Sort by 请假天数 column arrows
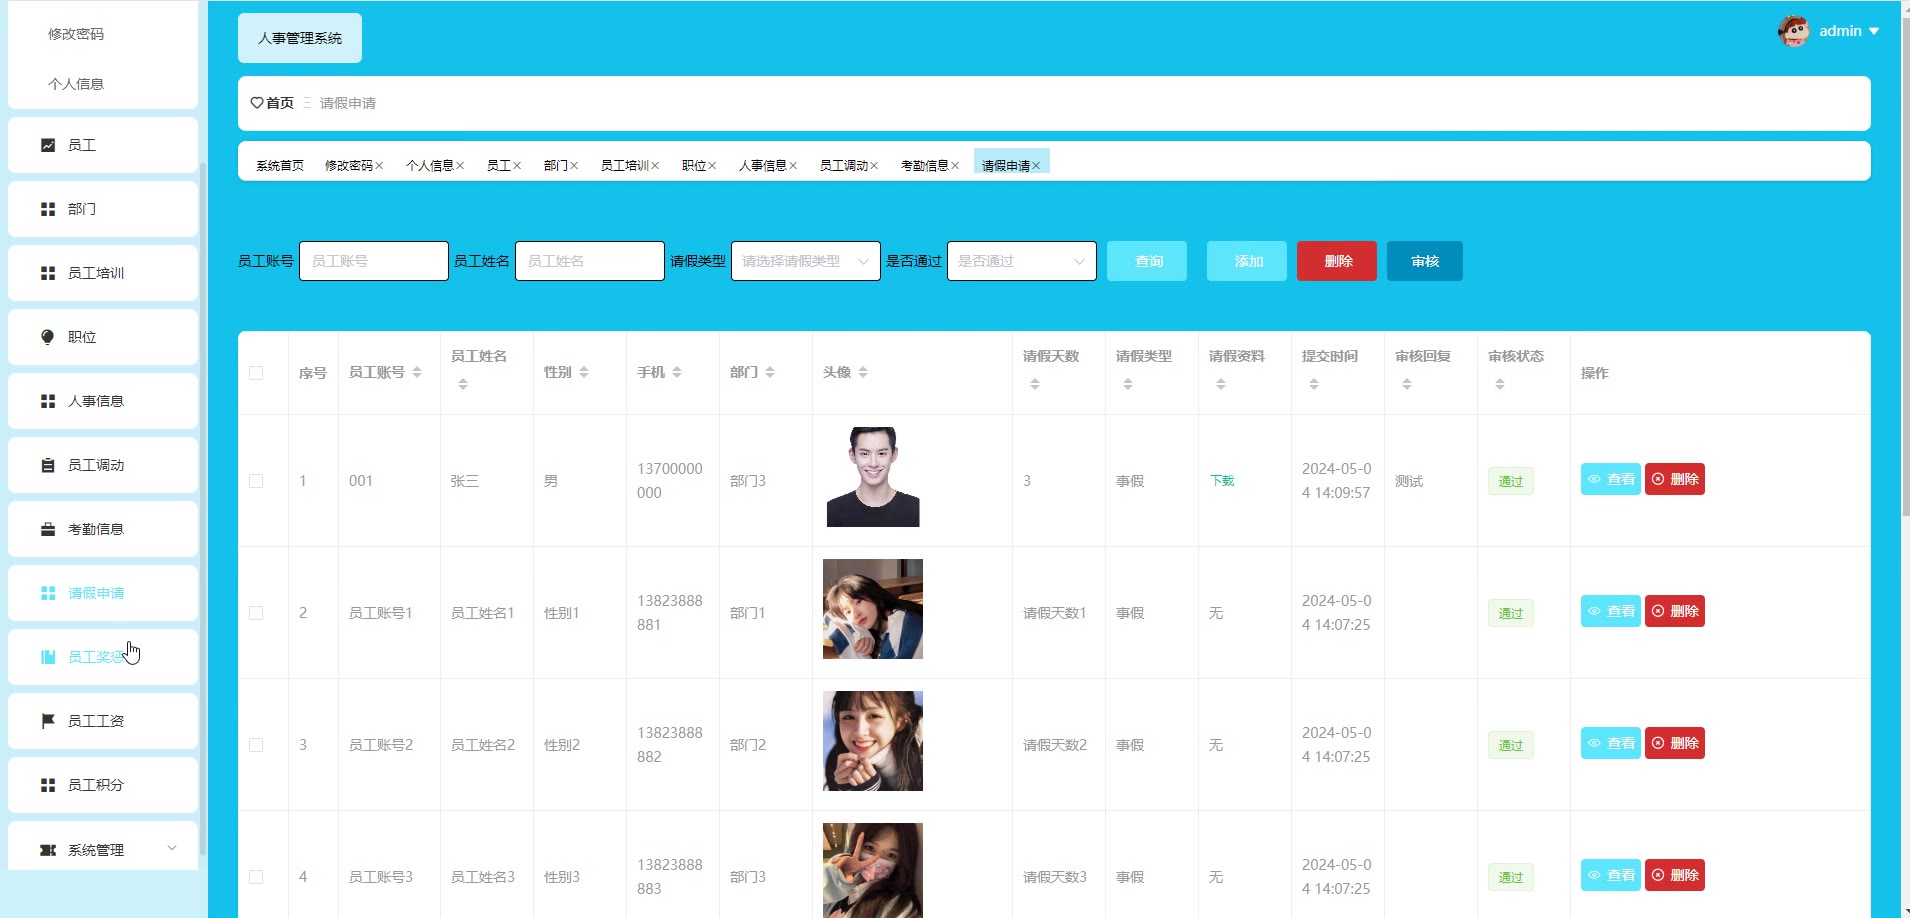 click(x=1035, y=384)
